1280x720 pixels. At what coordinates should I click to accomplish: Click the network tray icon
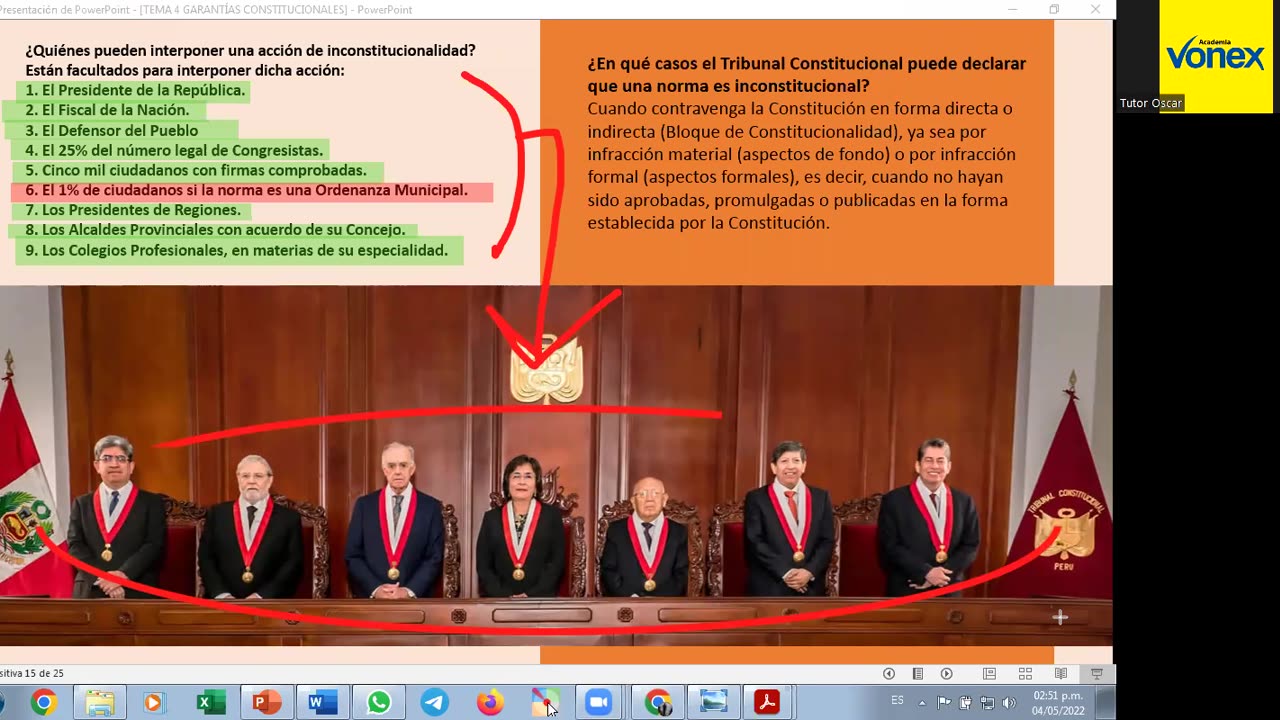pos(988,702)
